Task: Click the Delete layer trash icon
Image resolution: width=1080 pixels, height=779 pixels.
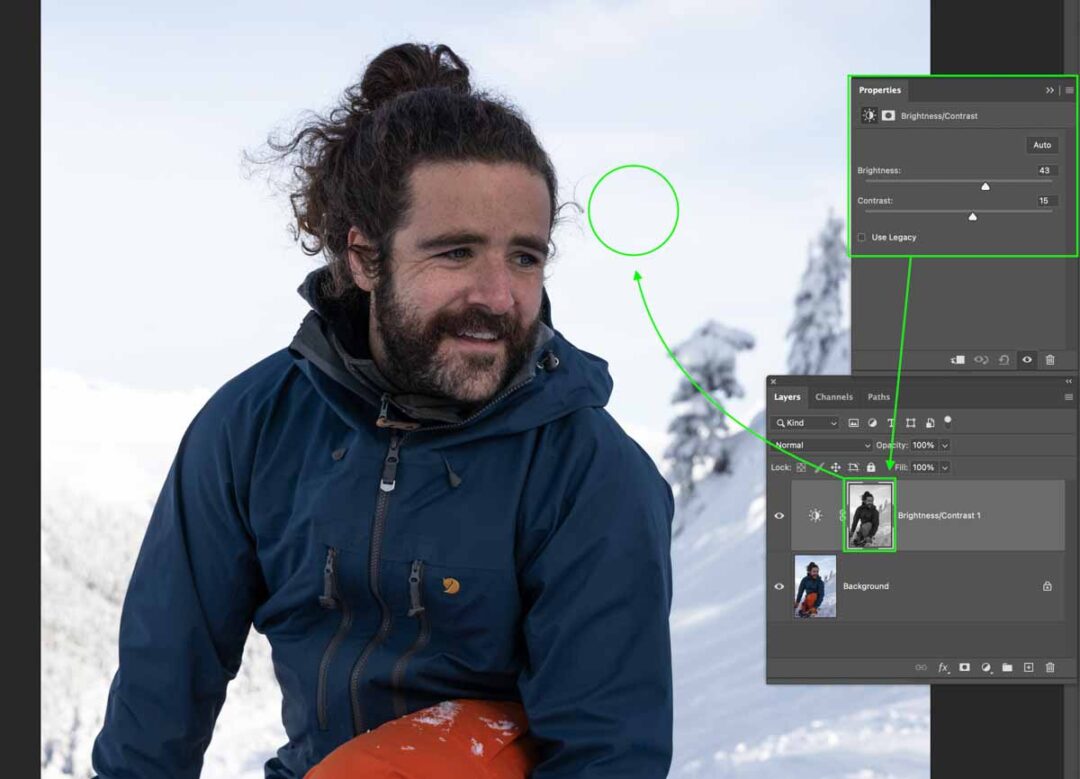Action: tap(1051, 667)
